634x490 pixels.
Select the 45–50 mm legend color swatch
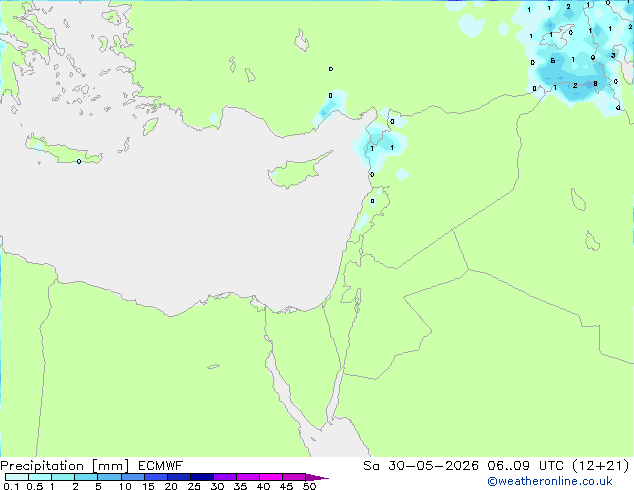pyautogui.click(x=294, y=477)
